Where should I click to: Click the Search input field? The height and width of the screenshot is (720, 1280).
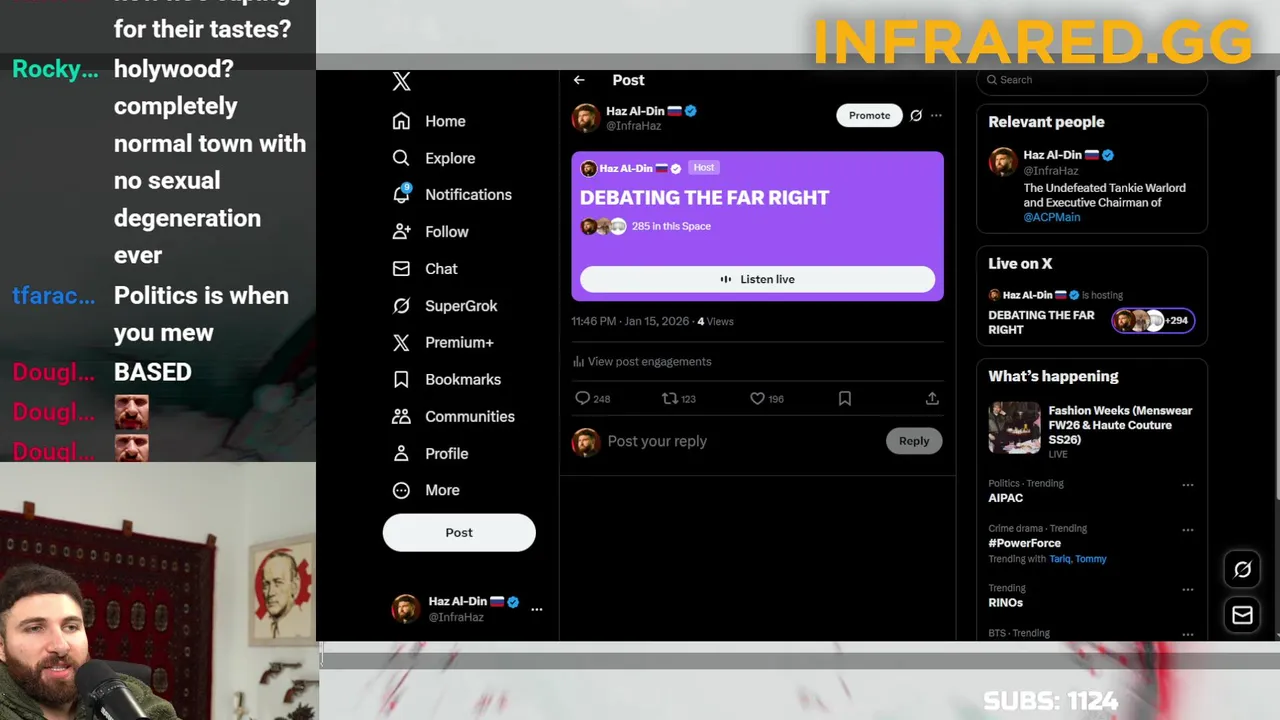1092,80
